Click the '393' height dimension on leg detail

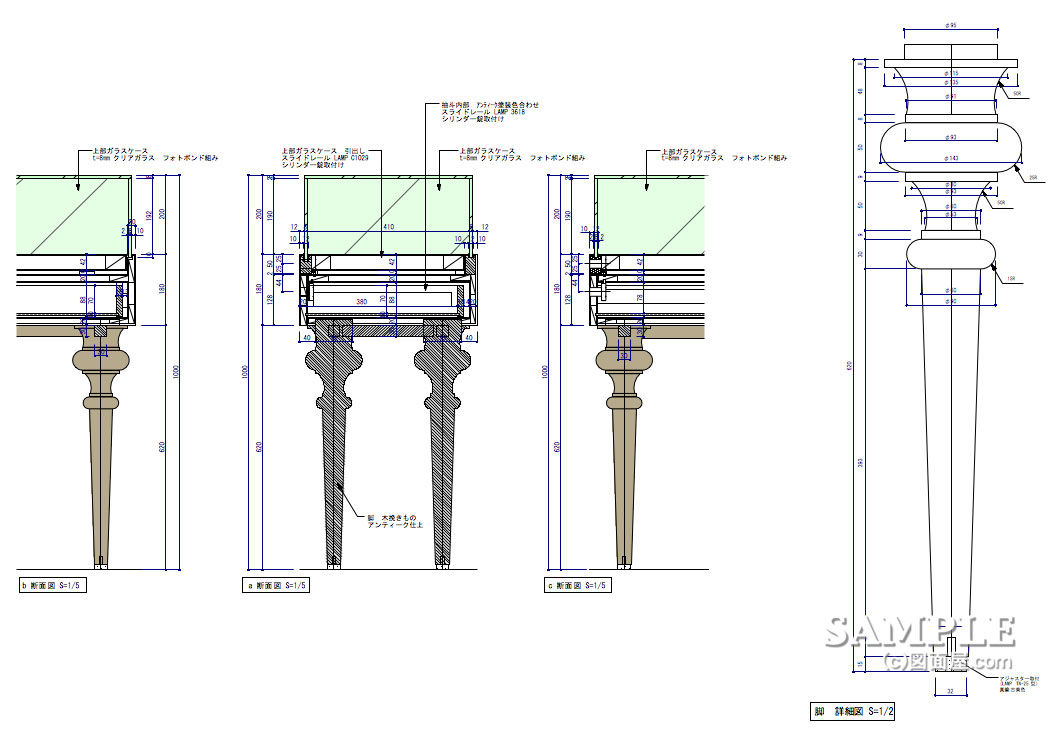[861, 462]
